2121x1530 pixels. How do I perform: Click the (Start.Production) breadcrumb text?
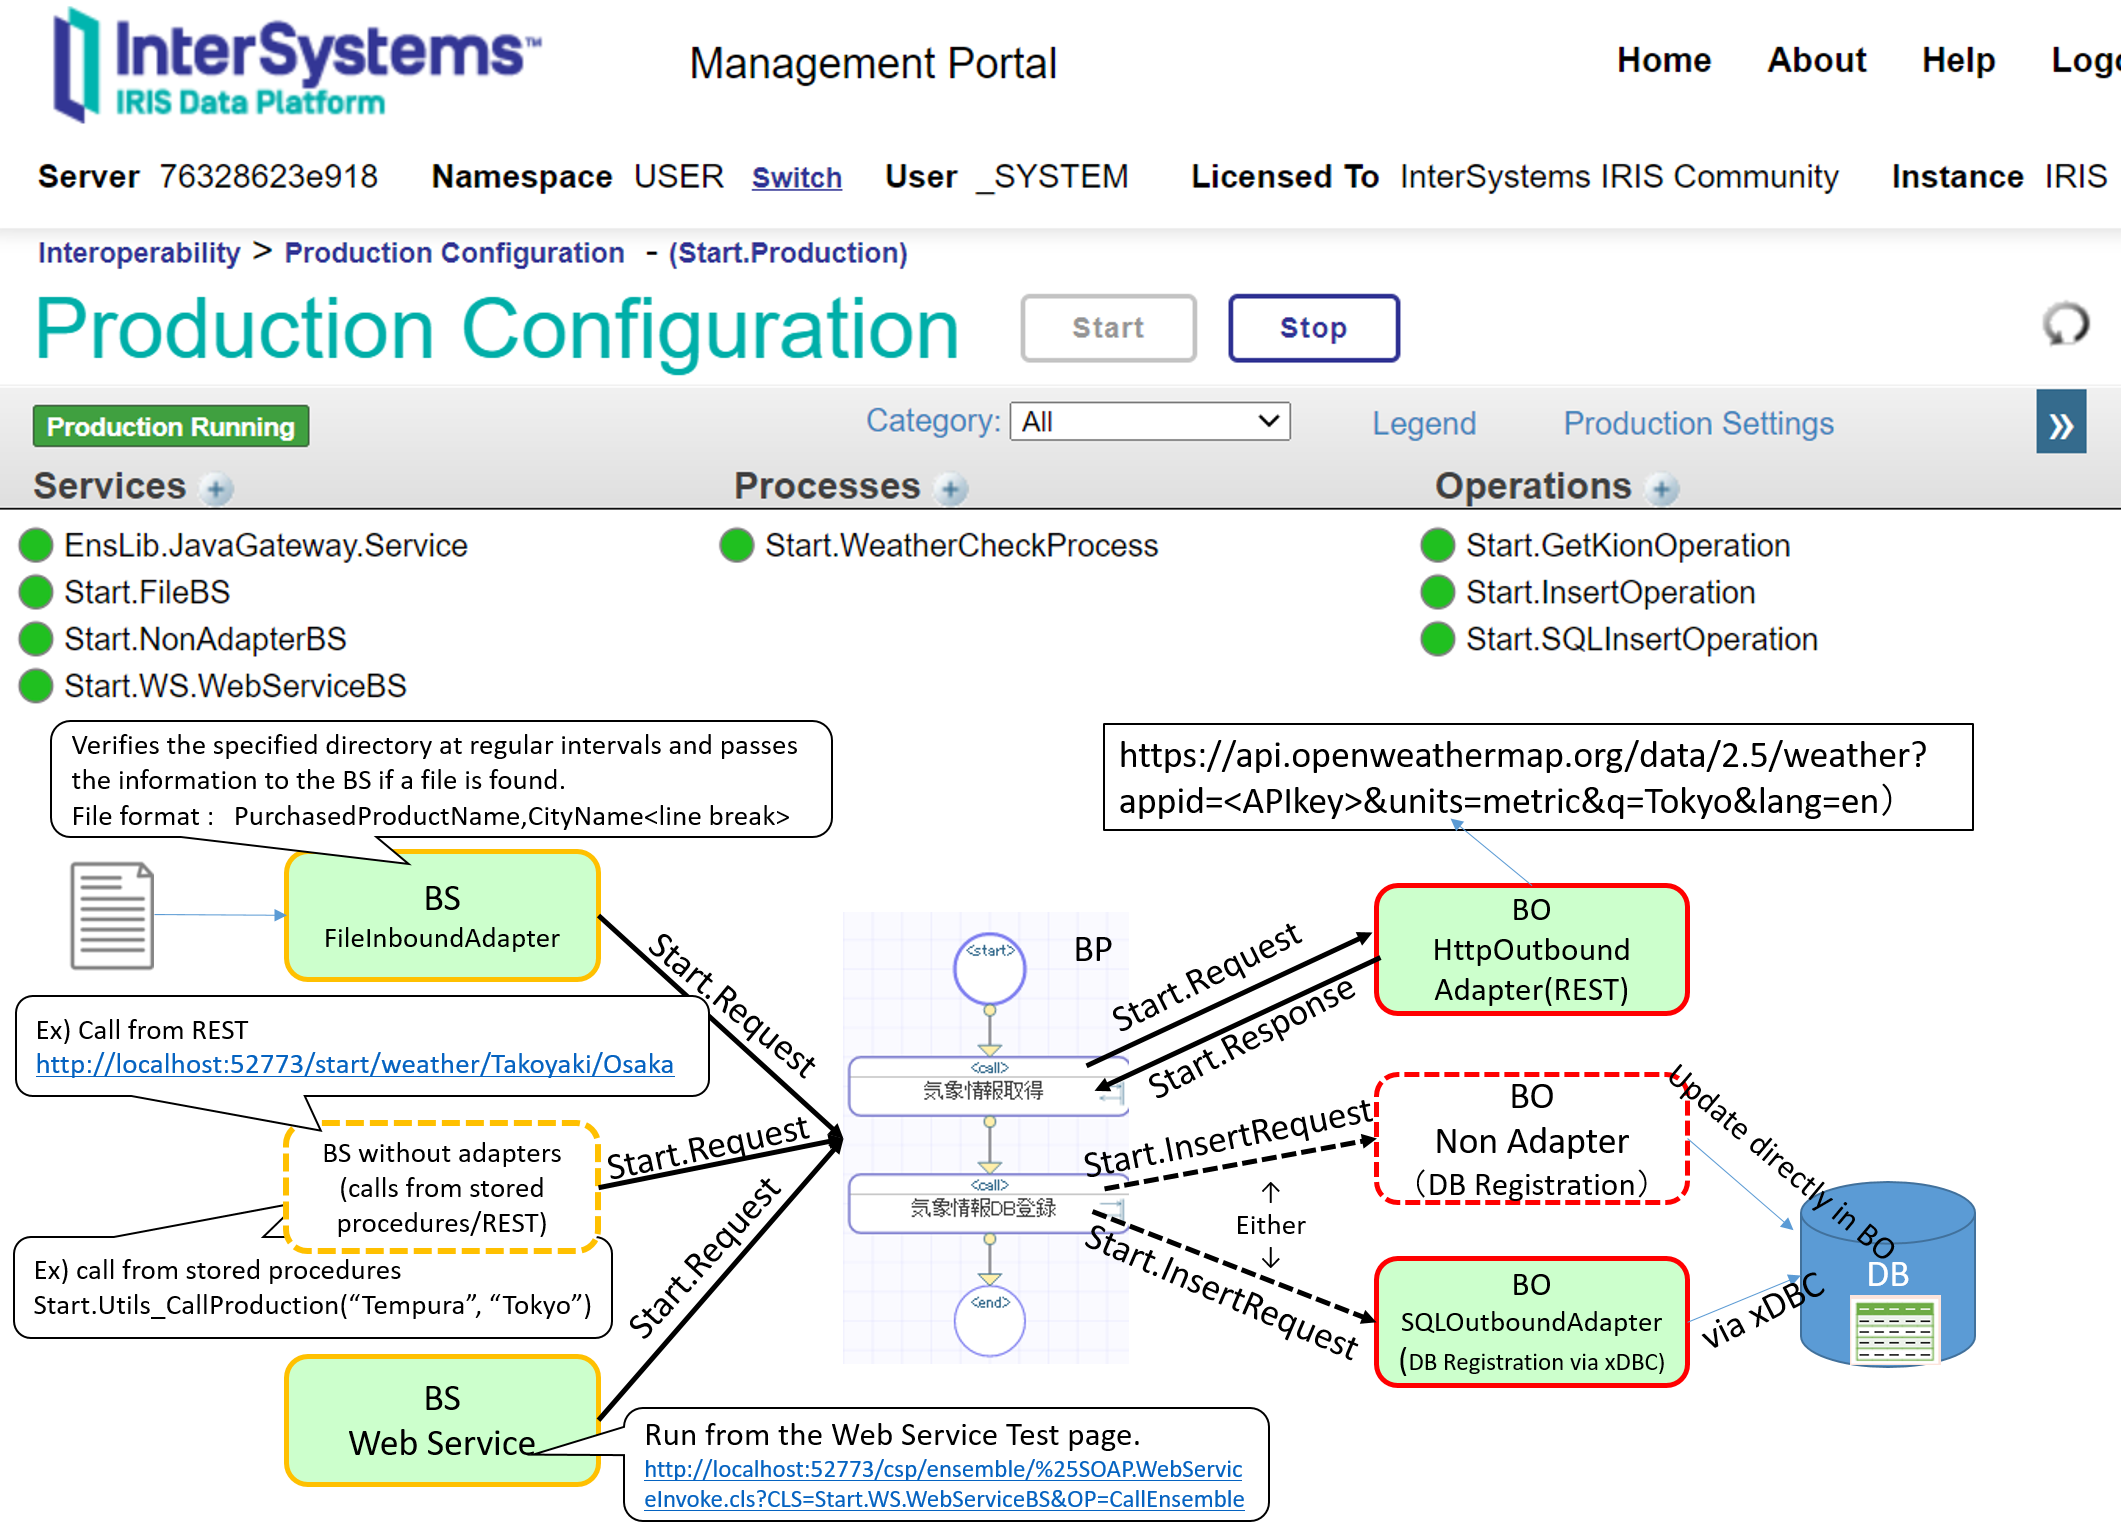[x=788, y=253]
